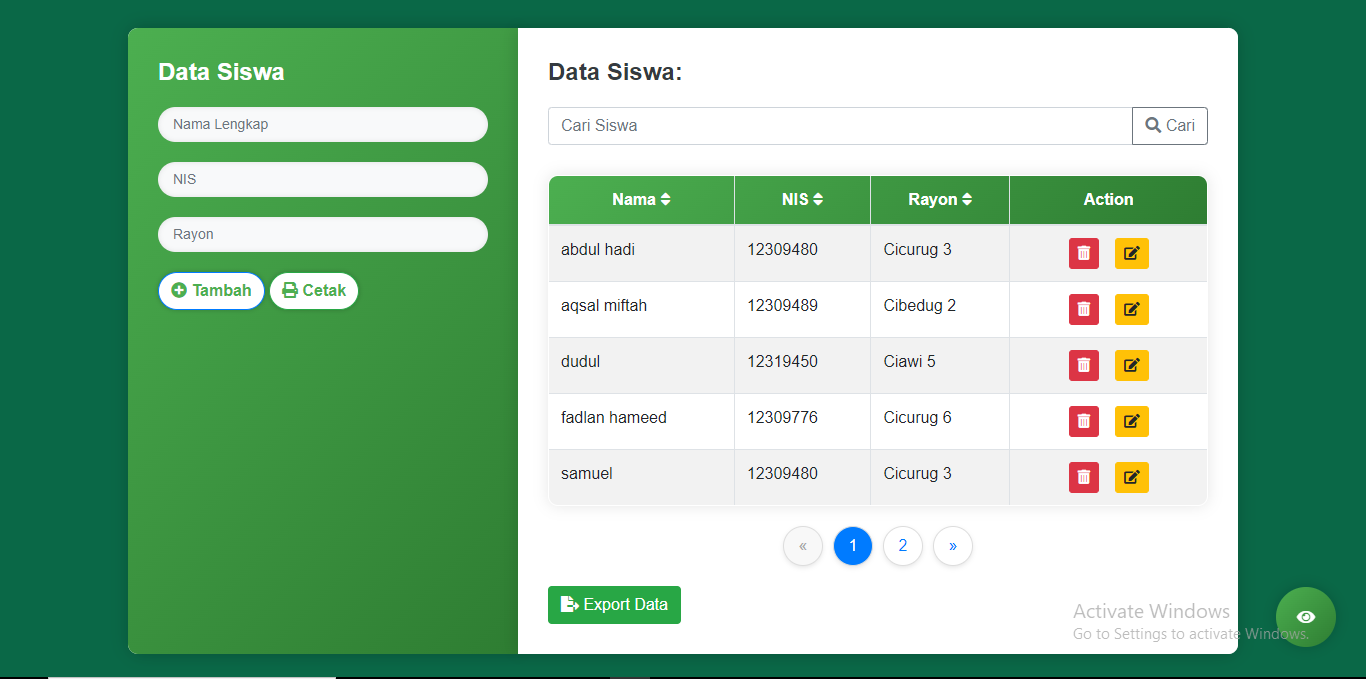Go to page 2 of results
The image size is (1366, 679).
click(x=902, y=546)
